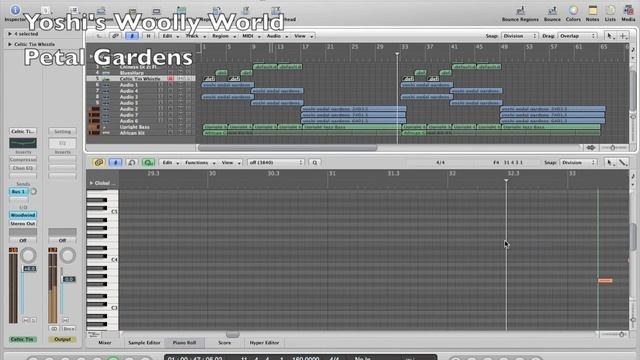This screenshot has width=640, height=360.
Task: Open the Arrange Edit menu
Action: [171, 36]
